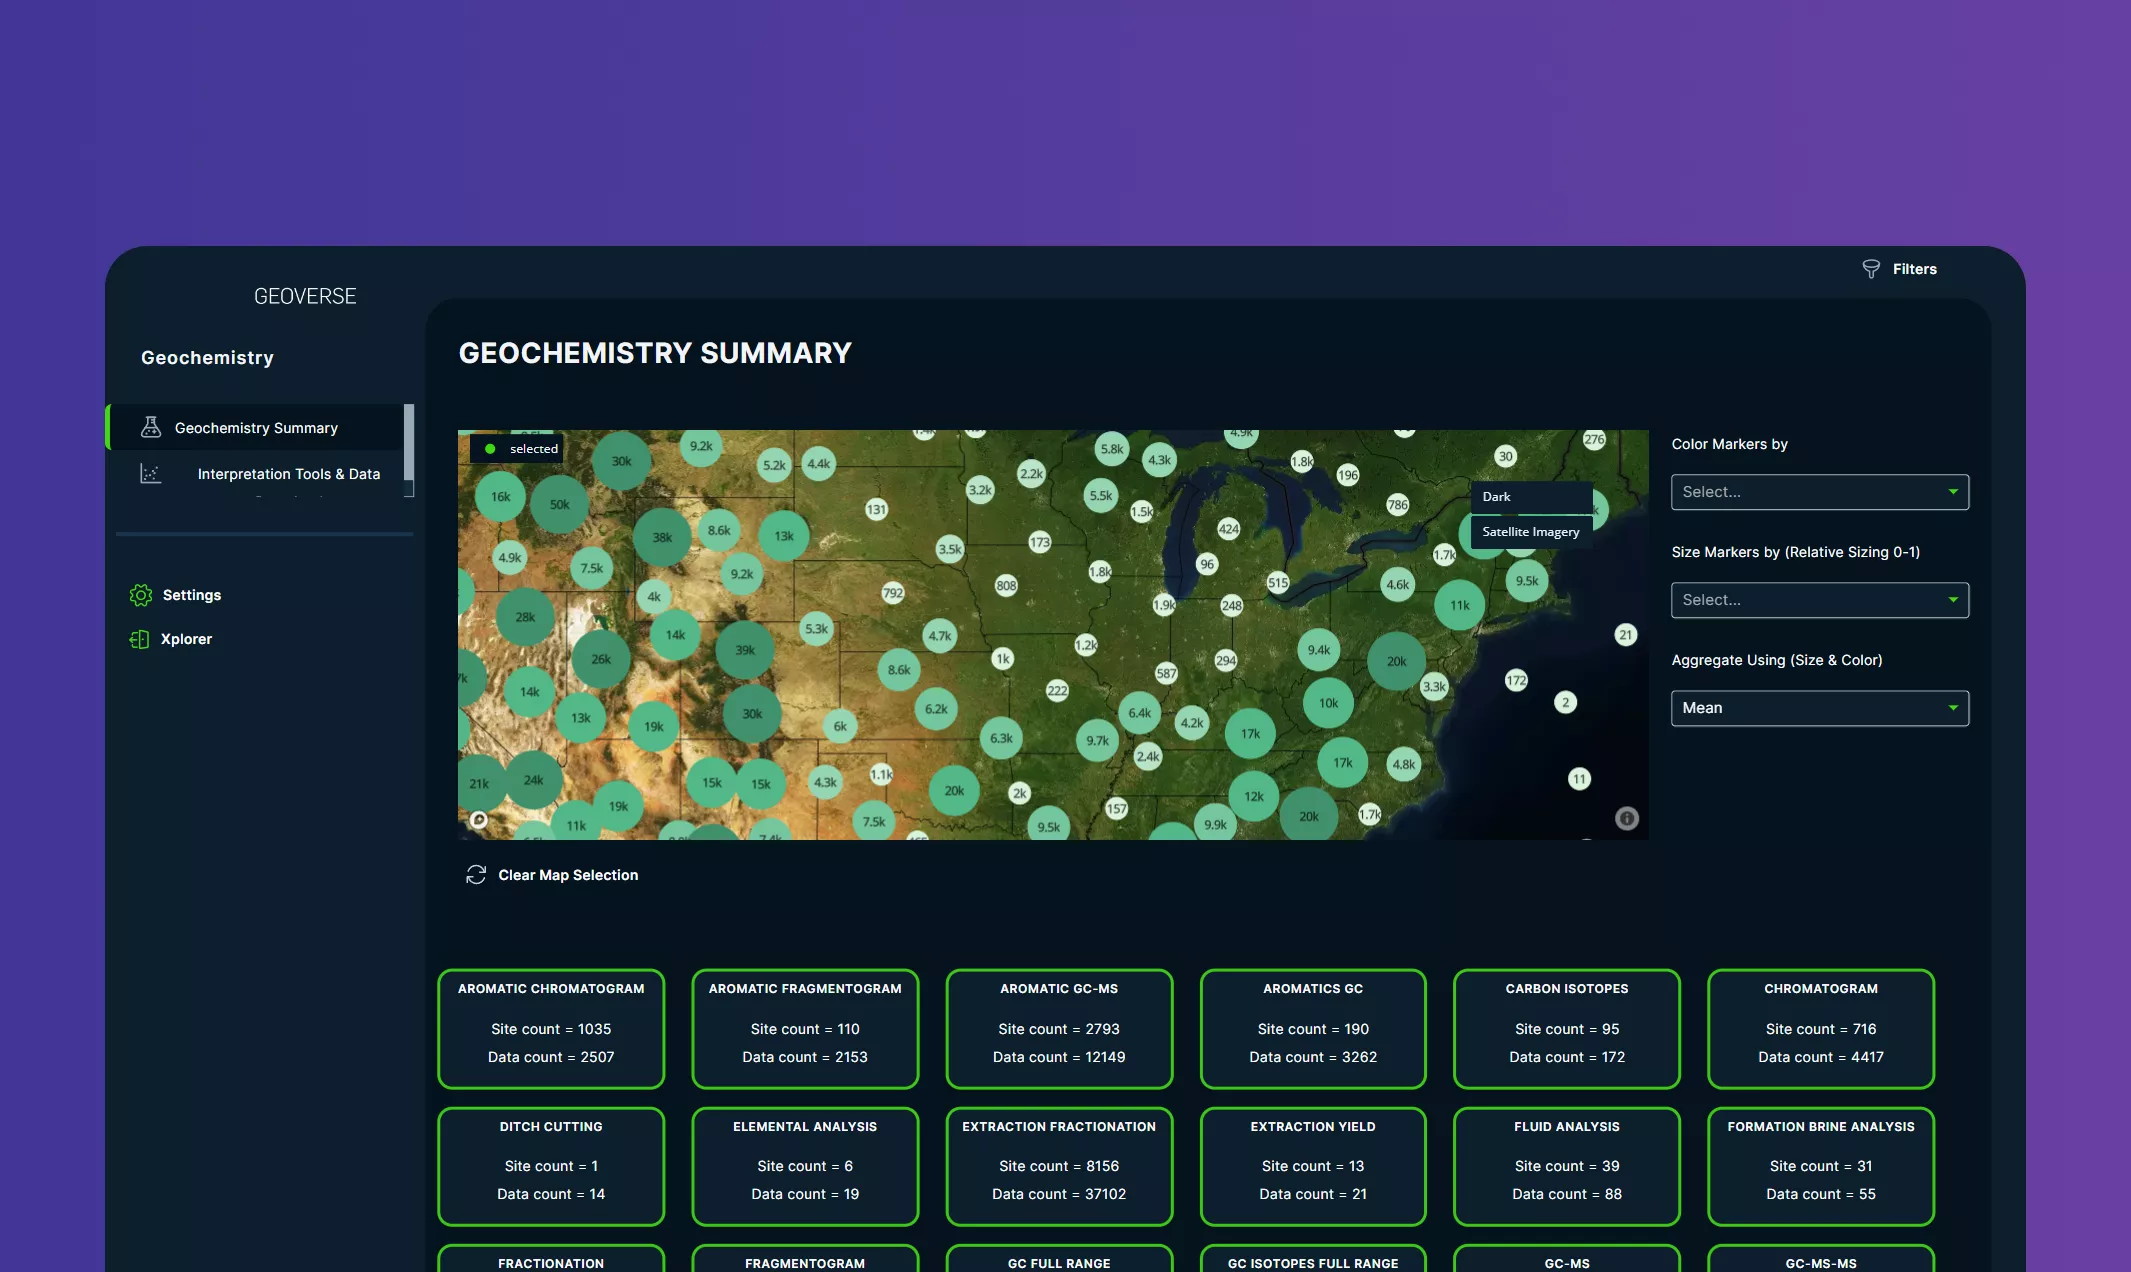Click the Filters funnel icon

click(x=1870, y=269)
